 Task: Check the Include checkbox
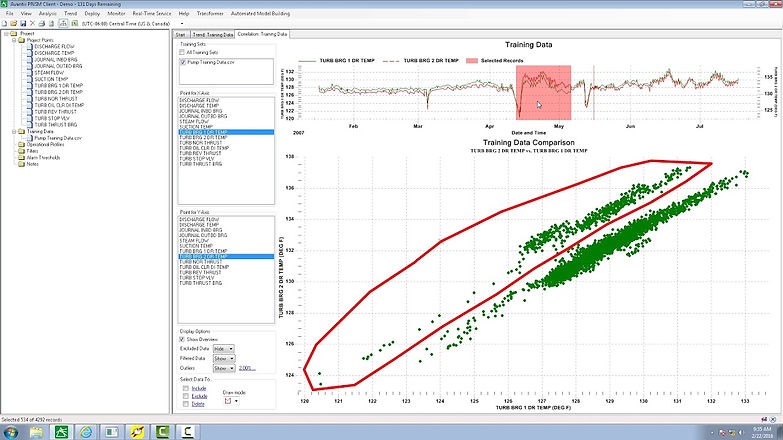pos(186,388)
